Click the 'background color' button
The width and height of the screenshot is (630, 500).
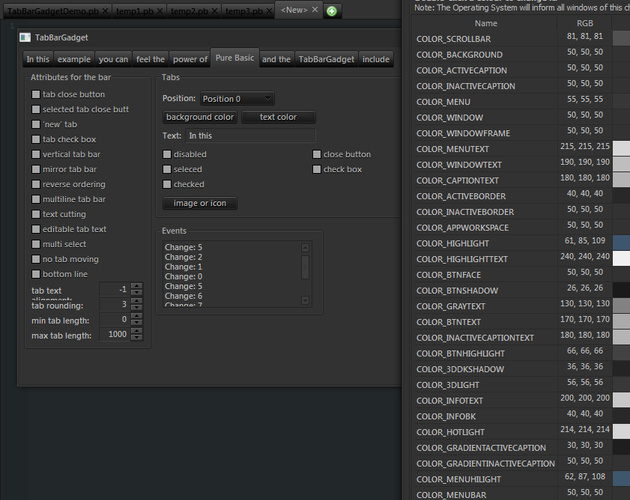pos(200,117)
